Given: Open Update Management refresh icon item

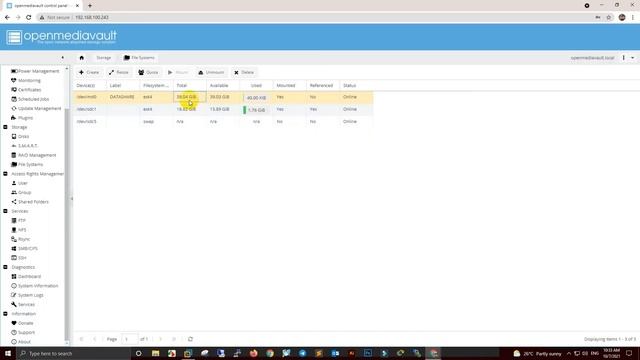Looking at the screenshot, I should click(x=36, y=109).
